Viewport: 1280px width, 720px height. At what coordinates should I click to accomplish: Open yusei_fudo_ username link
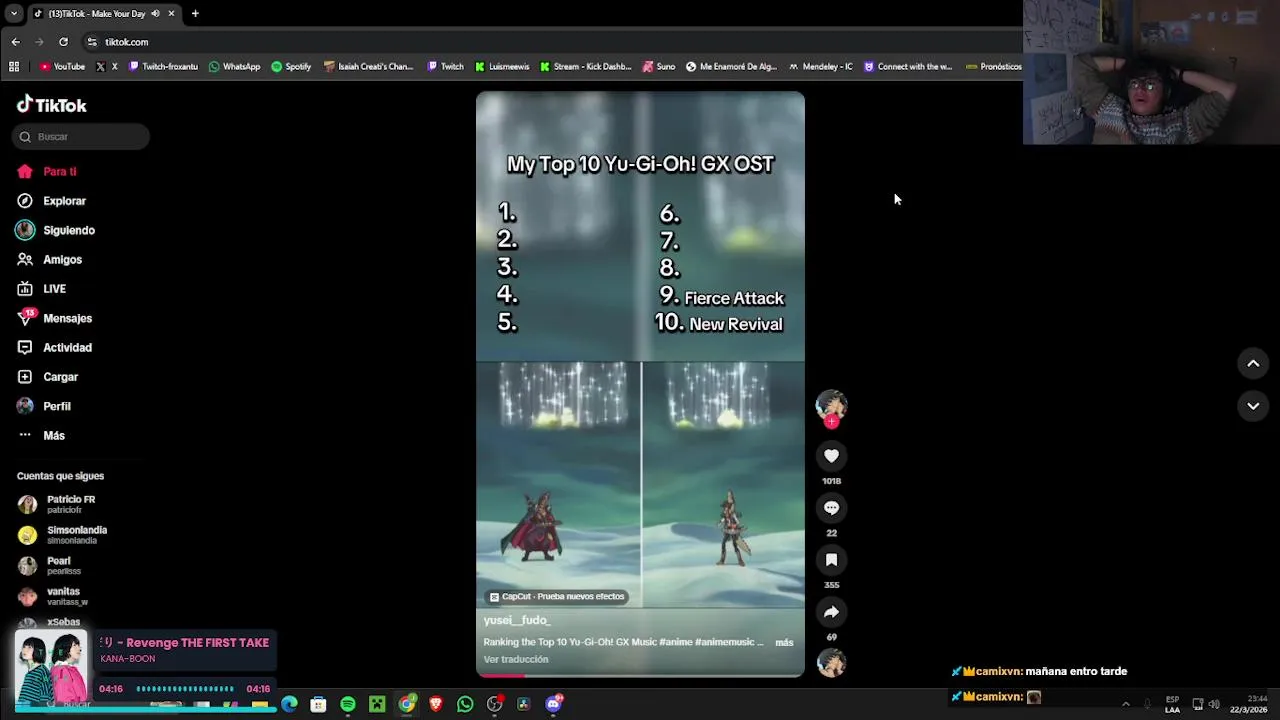point(517,620)
